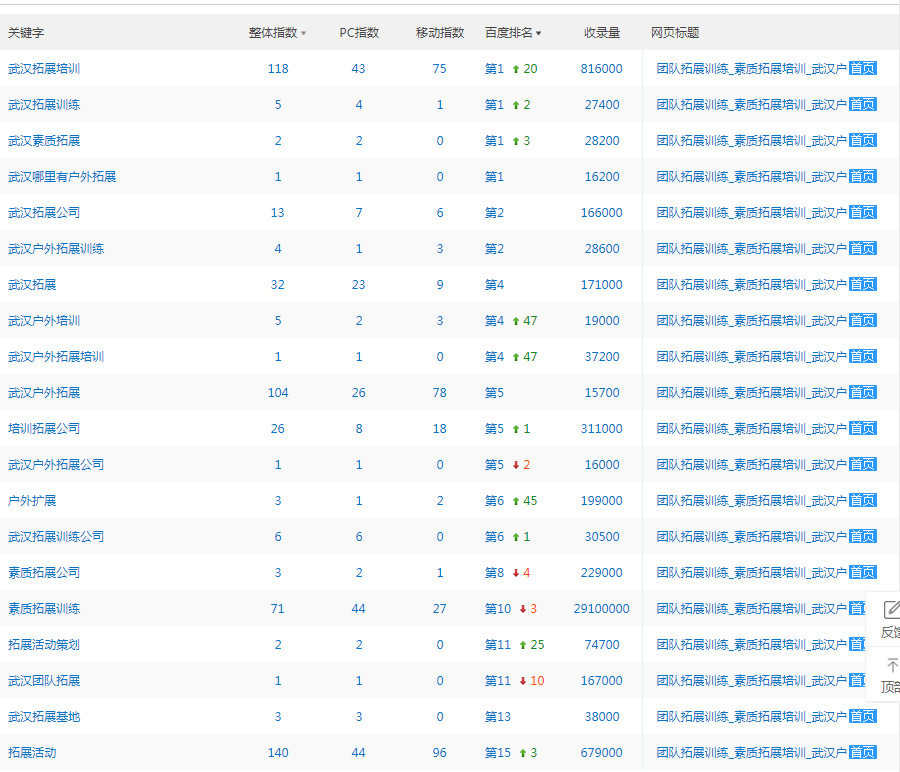Click overall index 140 for 拓展活动
The image size is (900, 772).
click(278, 753)
